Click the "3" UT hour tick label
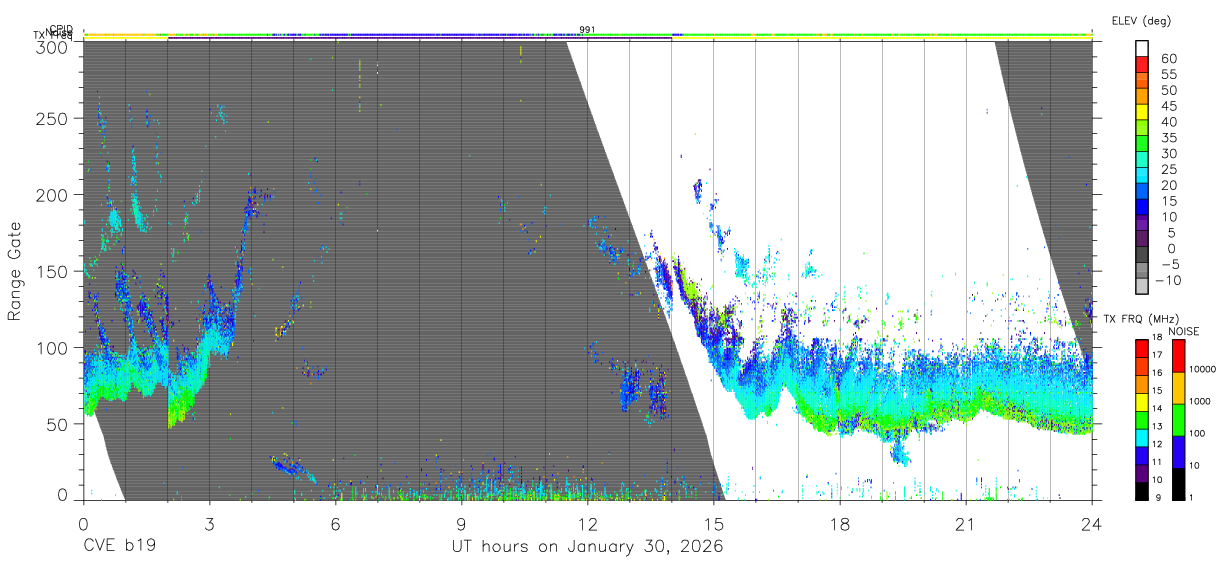 click(209, 523)
